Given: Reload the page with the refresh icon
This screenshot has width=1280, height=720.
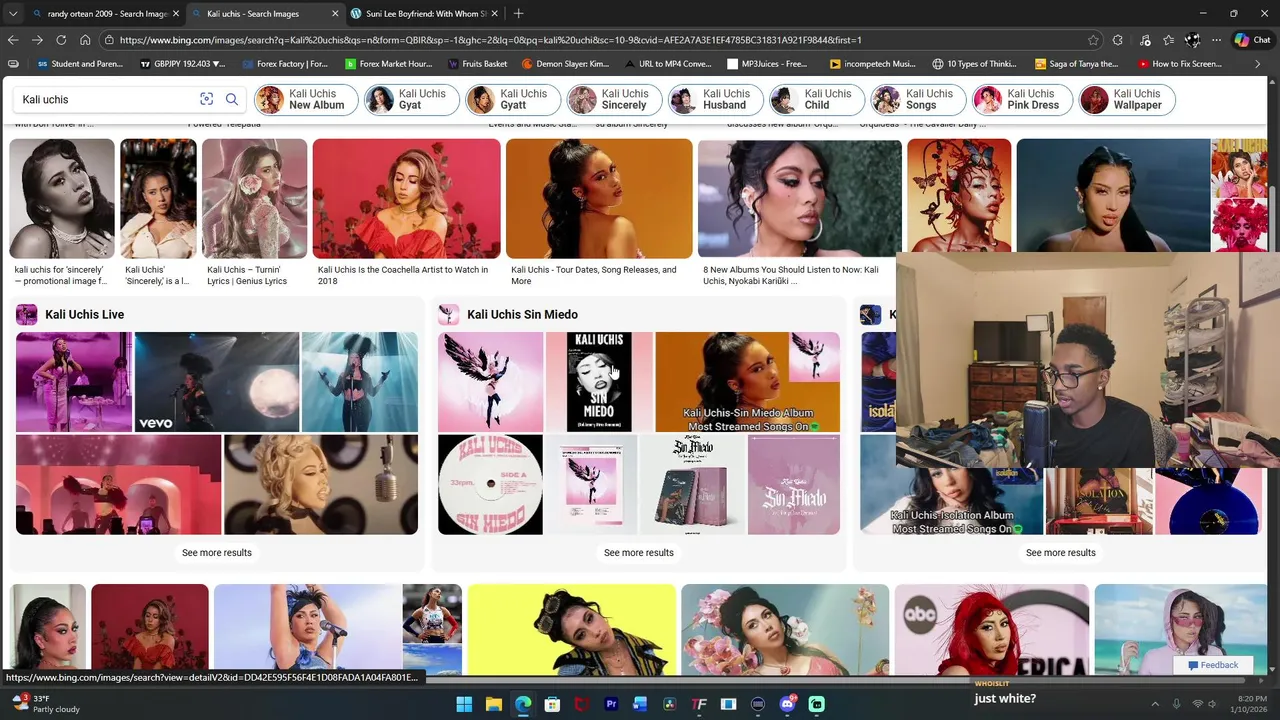Looking at the screenshot, I should [61, 40].
